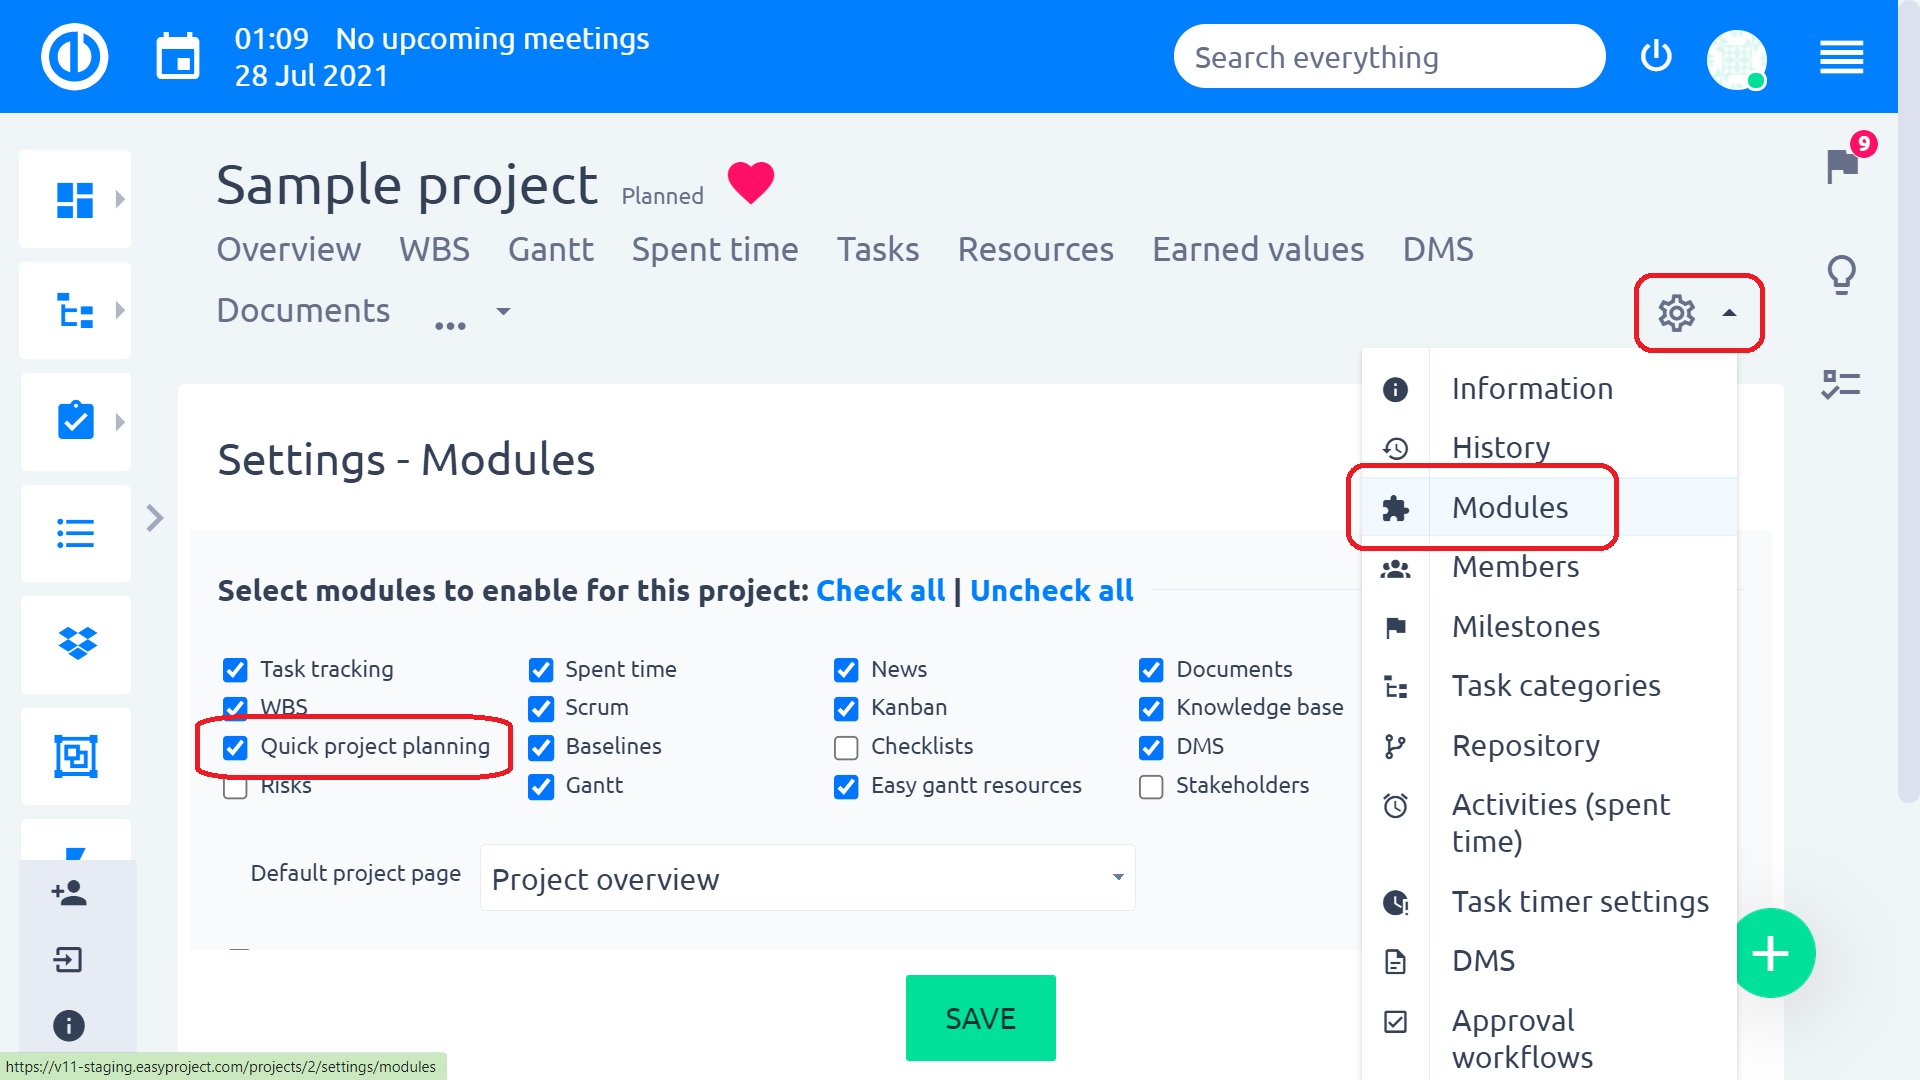
Task: Click the calendar icon in header
Action: 178,57
